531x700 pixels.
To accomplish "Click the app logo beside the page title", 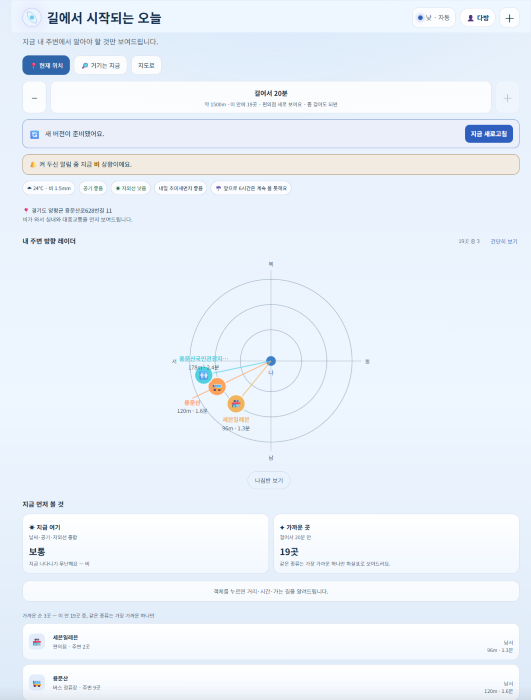I will [x=32, y=18].
